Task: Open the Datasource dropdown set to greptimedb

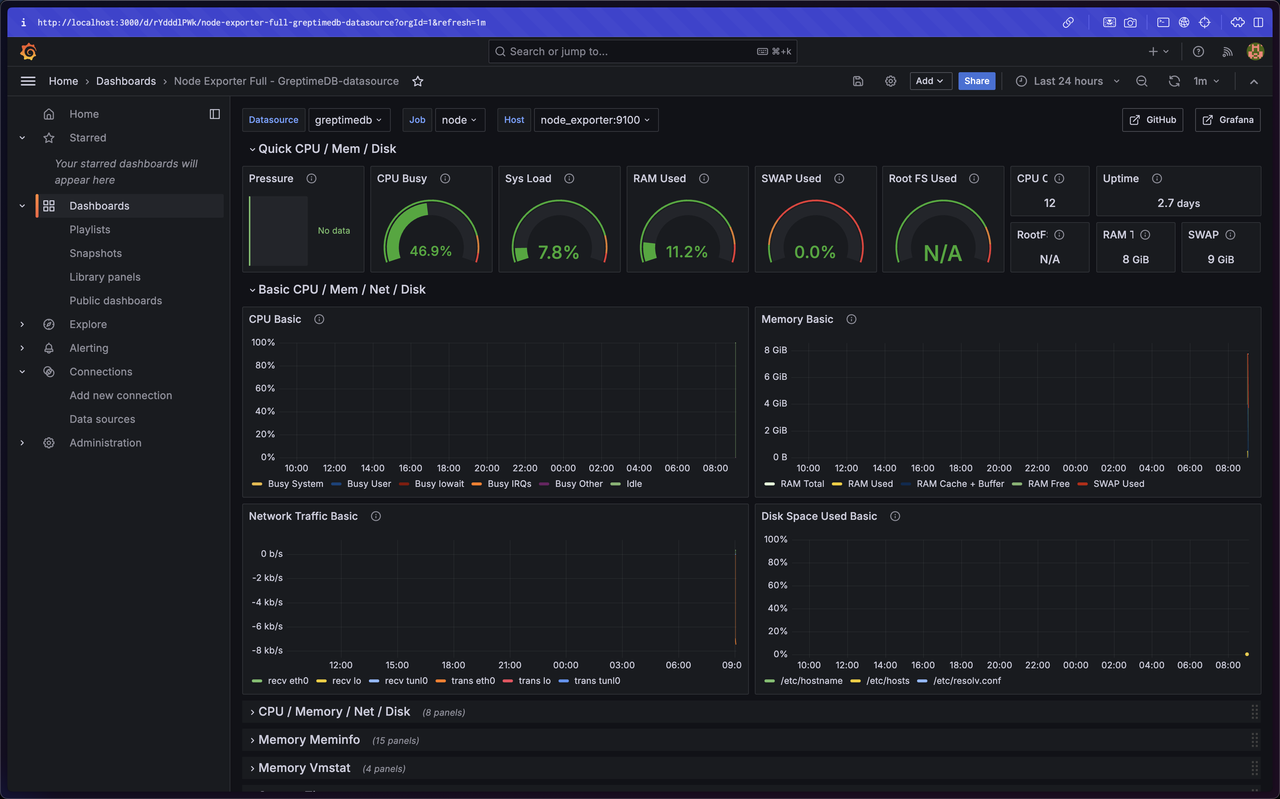Action: click(349, 119)
